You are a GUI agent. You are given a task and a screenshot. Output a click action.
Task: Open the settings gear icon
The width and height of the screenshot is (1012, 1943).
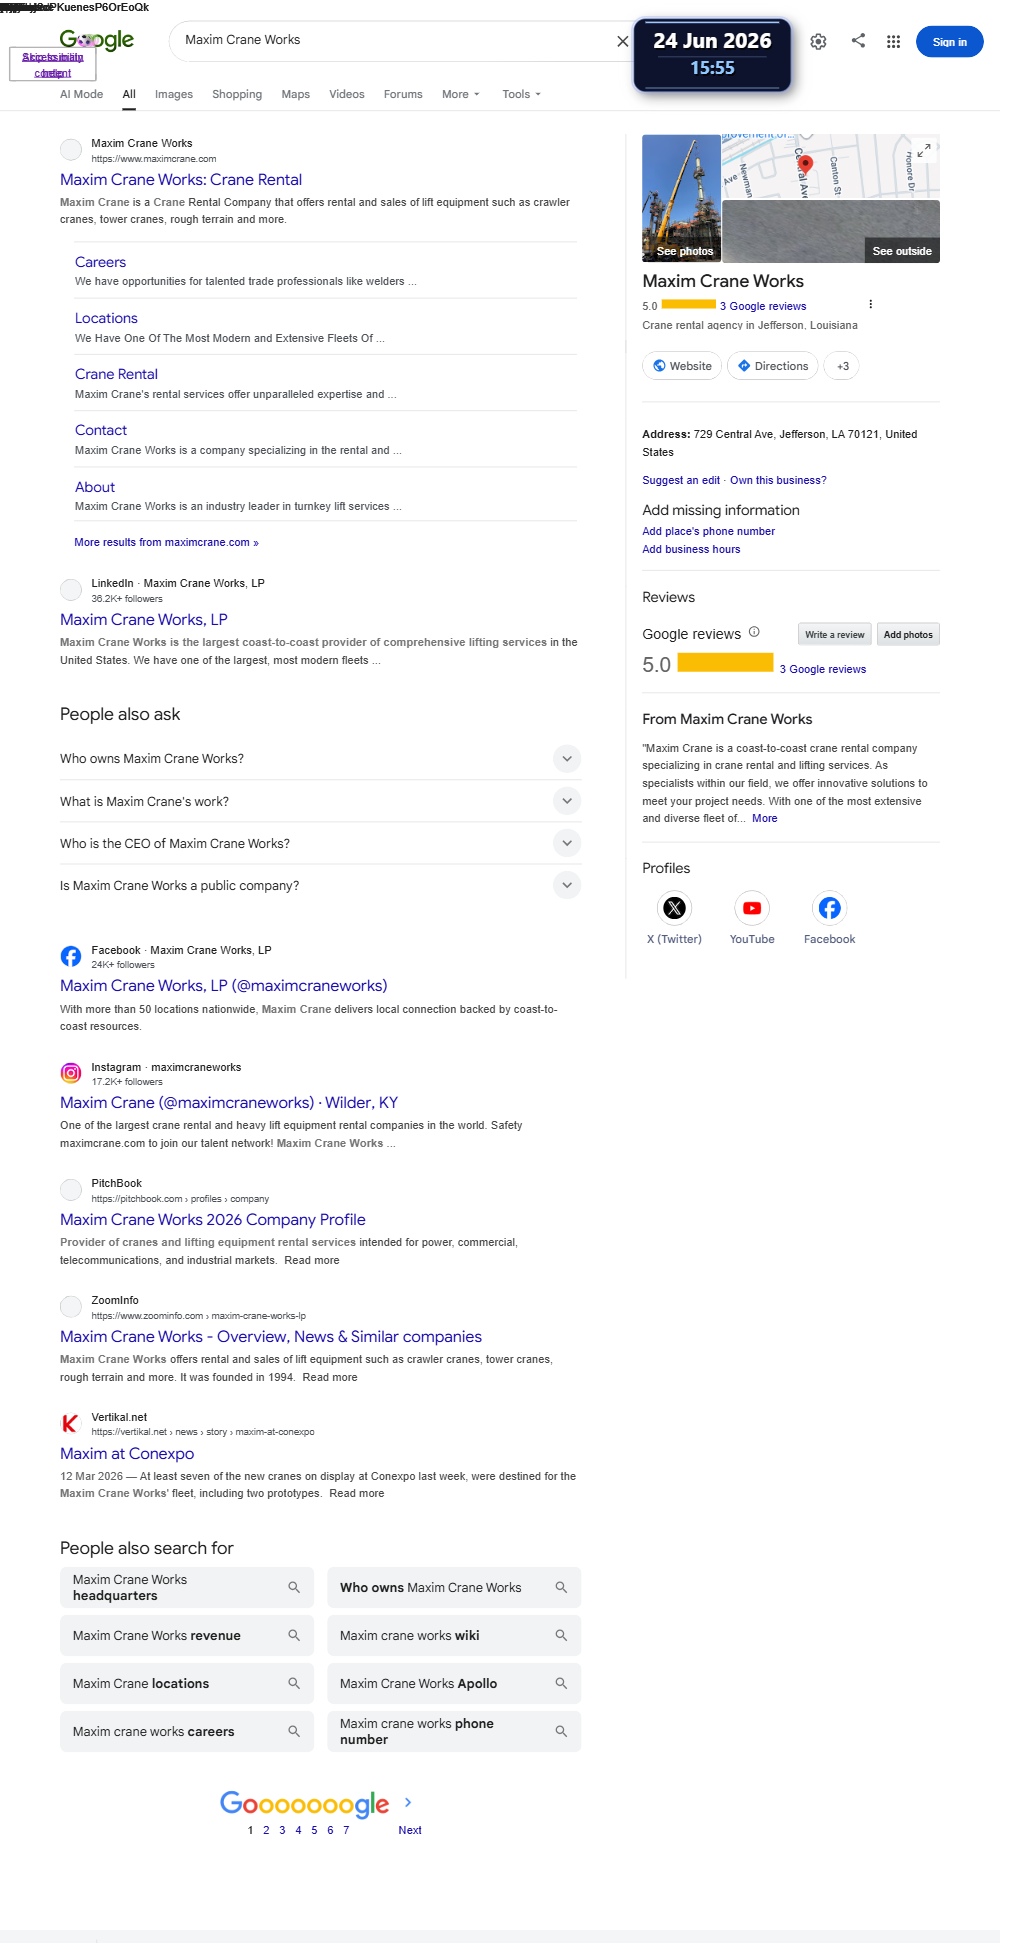pos(818,41)
